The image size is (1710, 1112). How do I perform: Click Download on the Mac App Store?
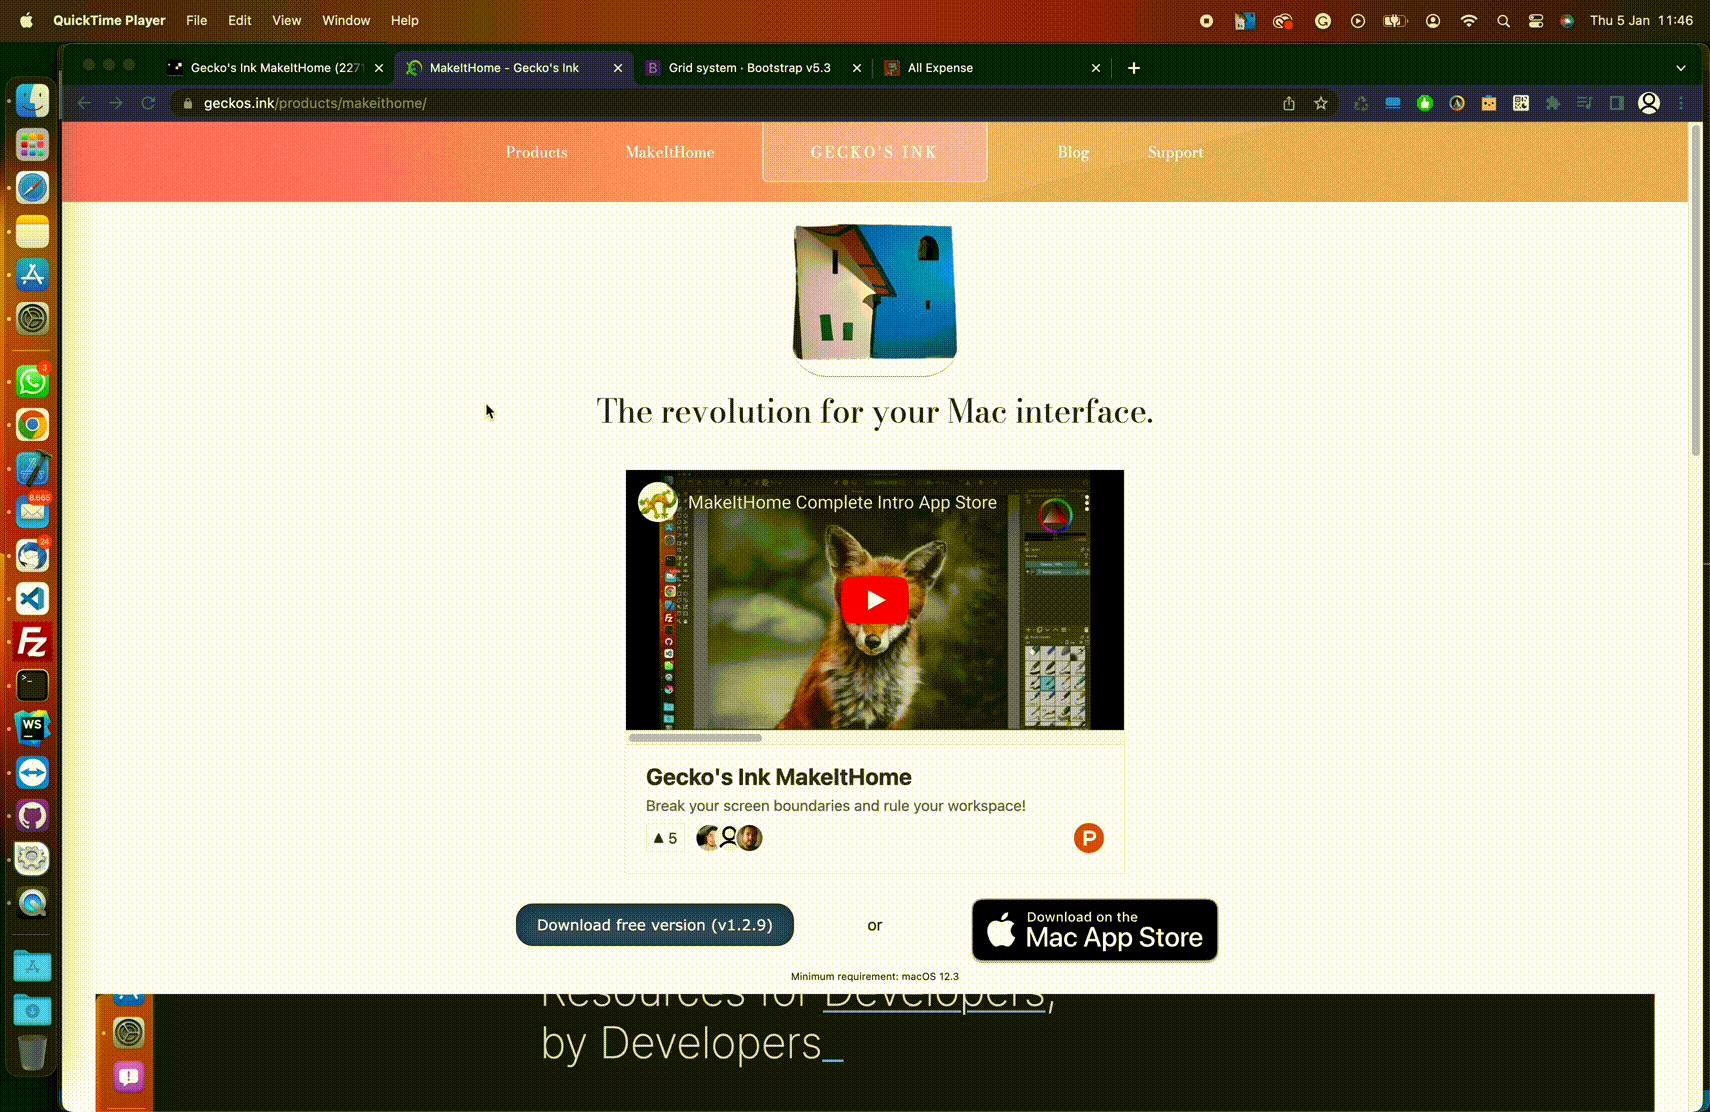tap(1094, 930)
